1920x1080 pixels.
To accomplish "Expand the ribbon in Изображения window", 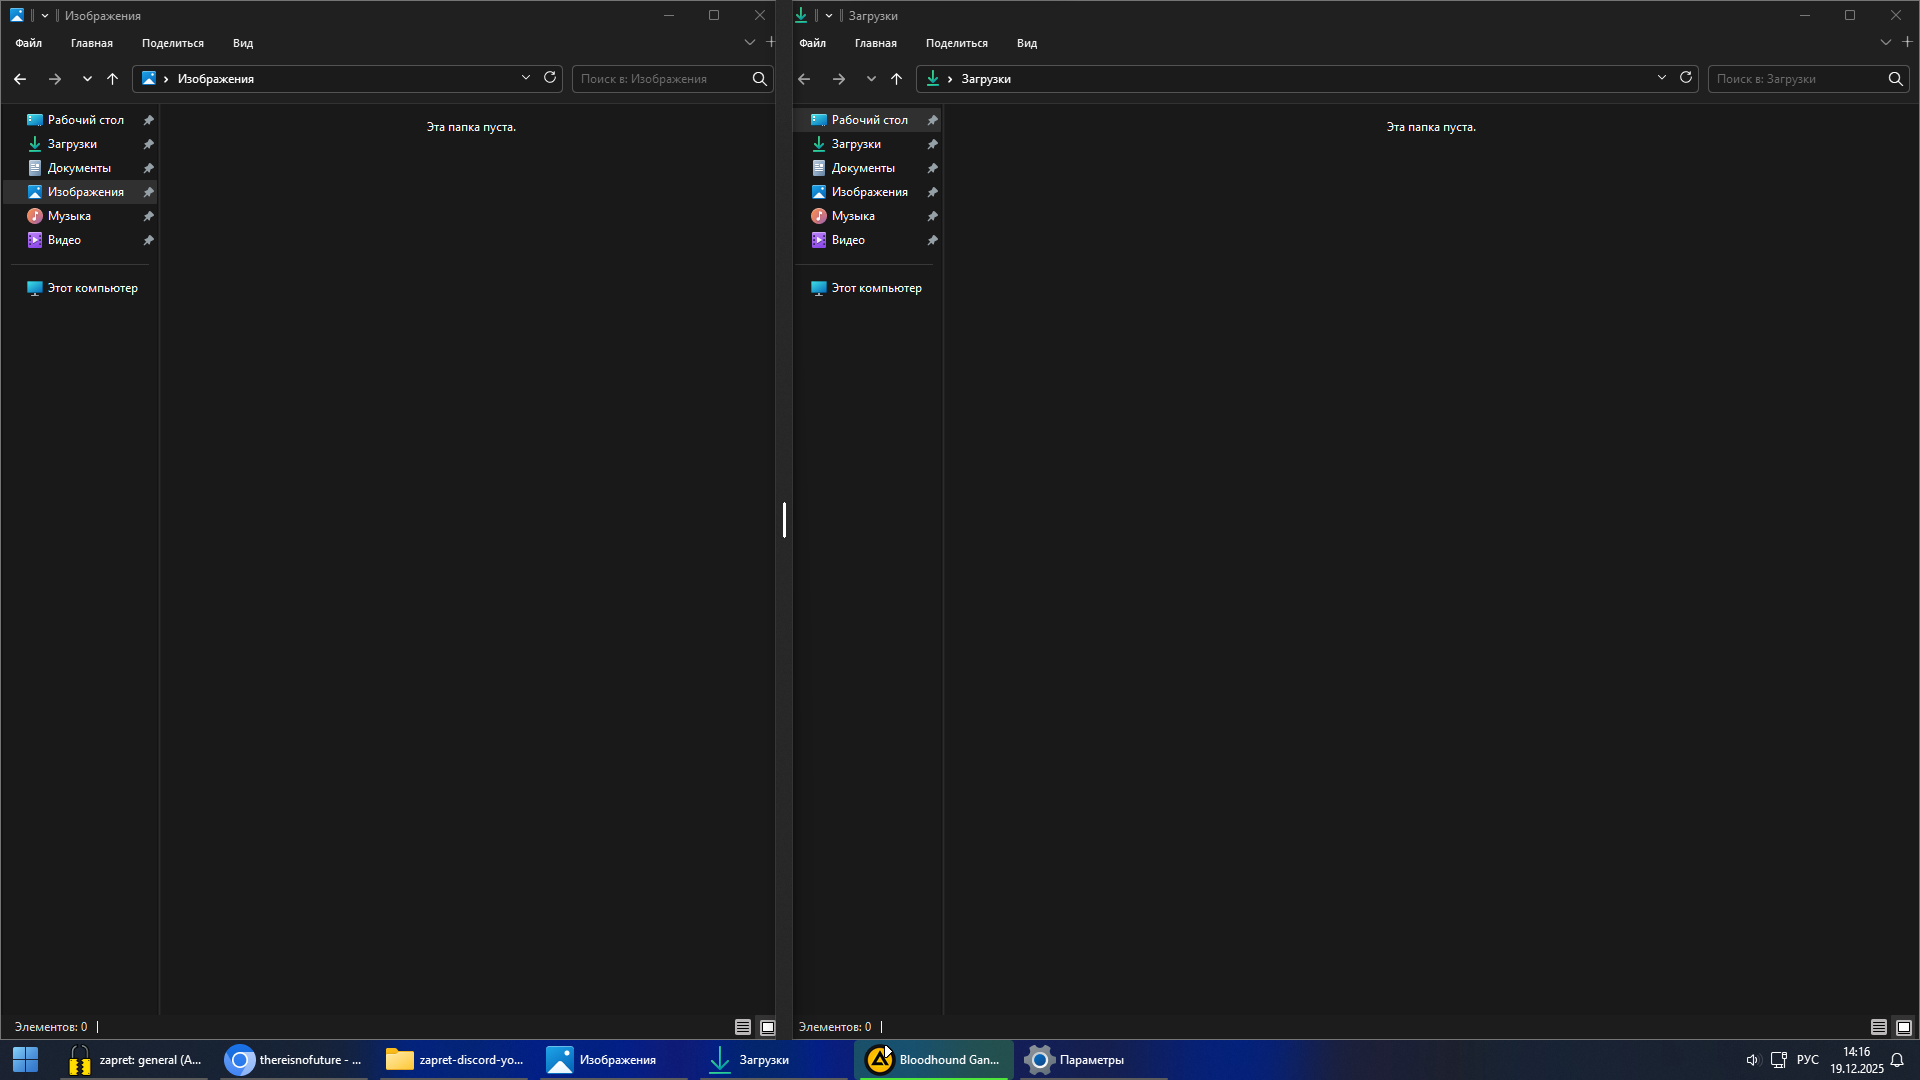I will pyautogui.click(x=750, y=43).
